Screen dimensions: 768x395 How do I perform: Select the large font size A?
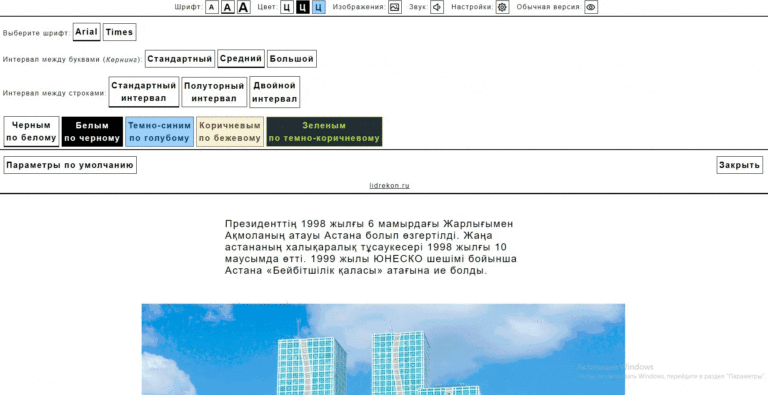[x=243, y=7]
